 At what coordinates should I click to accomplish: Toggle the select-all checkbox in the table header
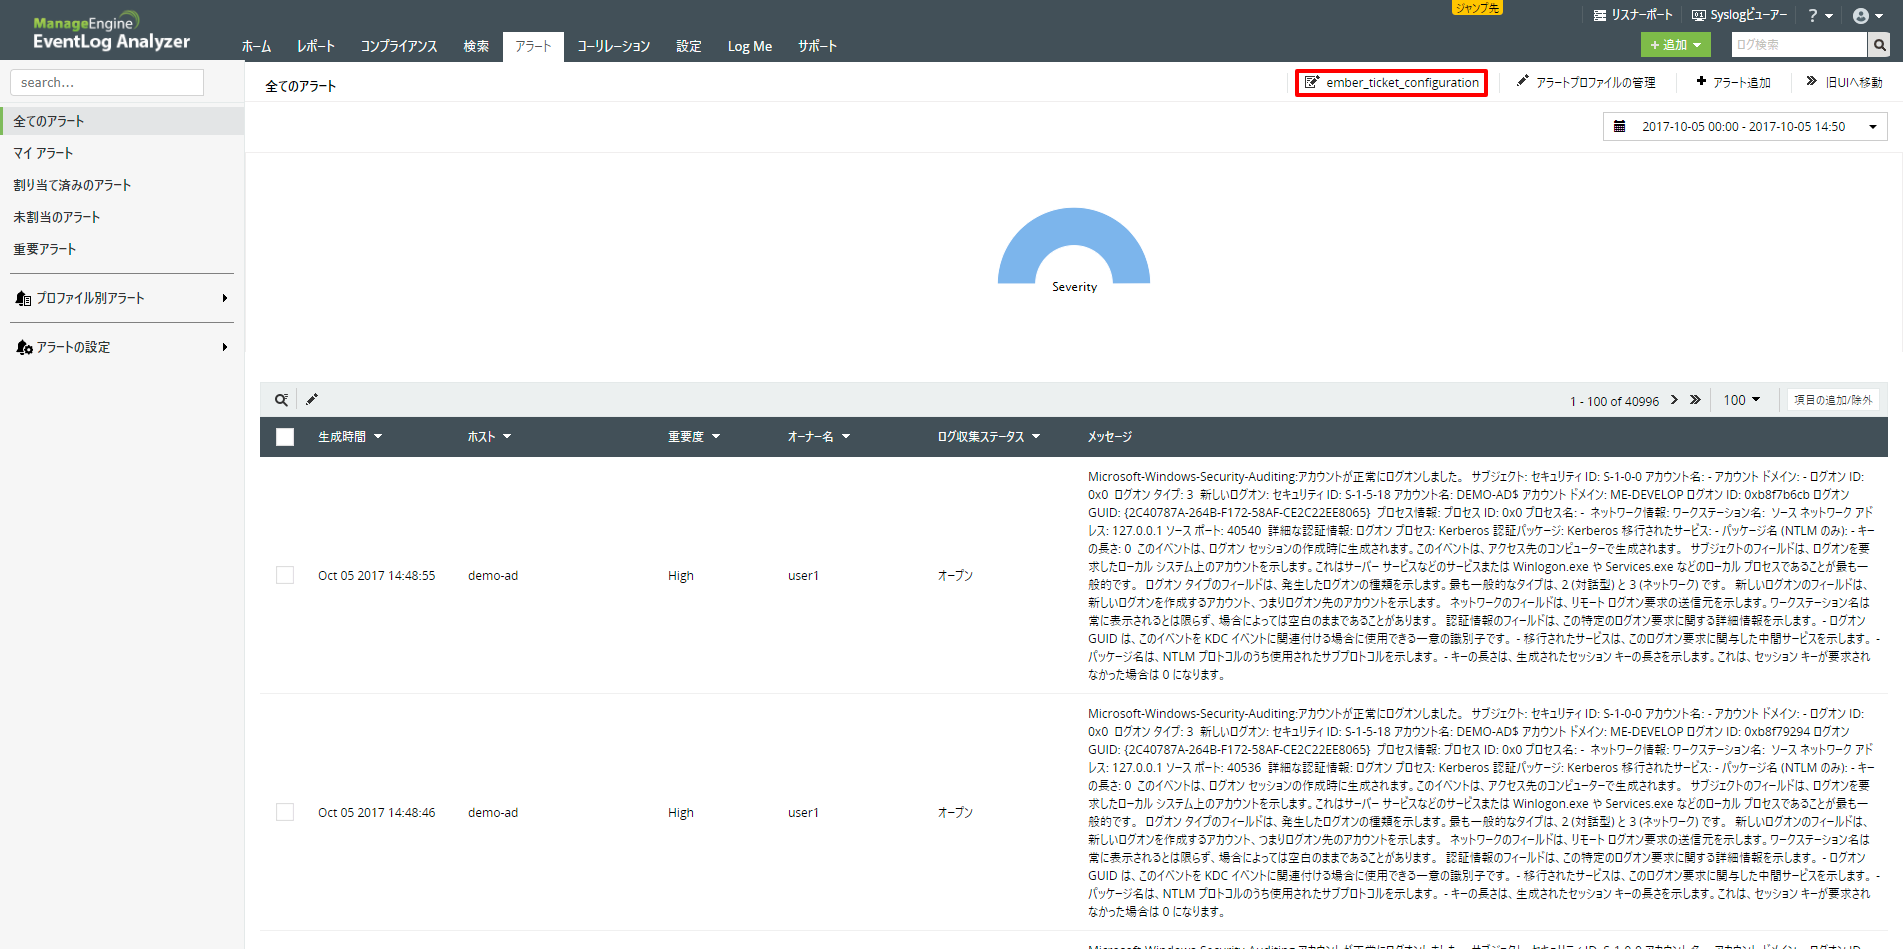click(285, 437)
